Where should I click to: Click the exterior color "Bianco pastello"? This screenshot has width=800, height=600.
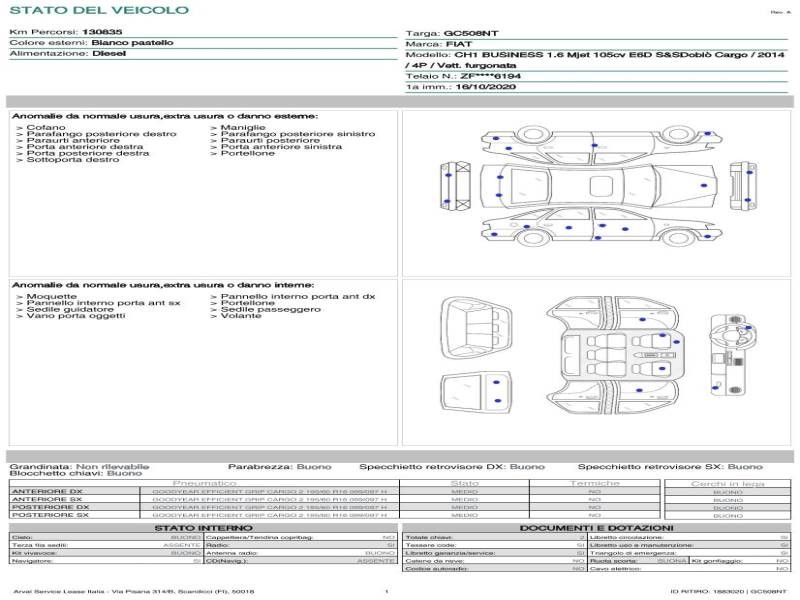(x=132, y=42)
